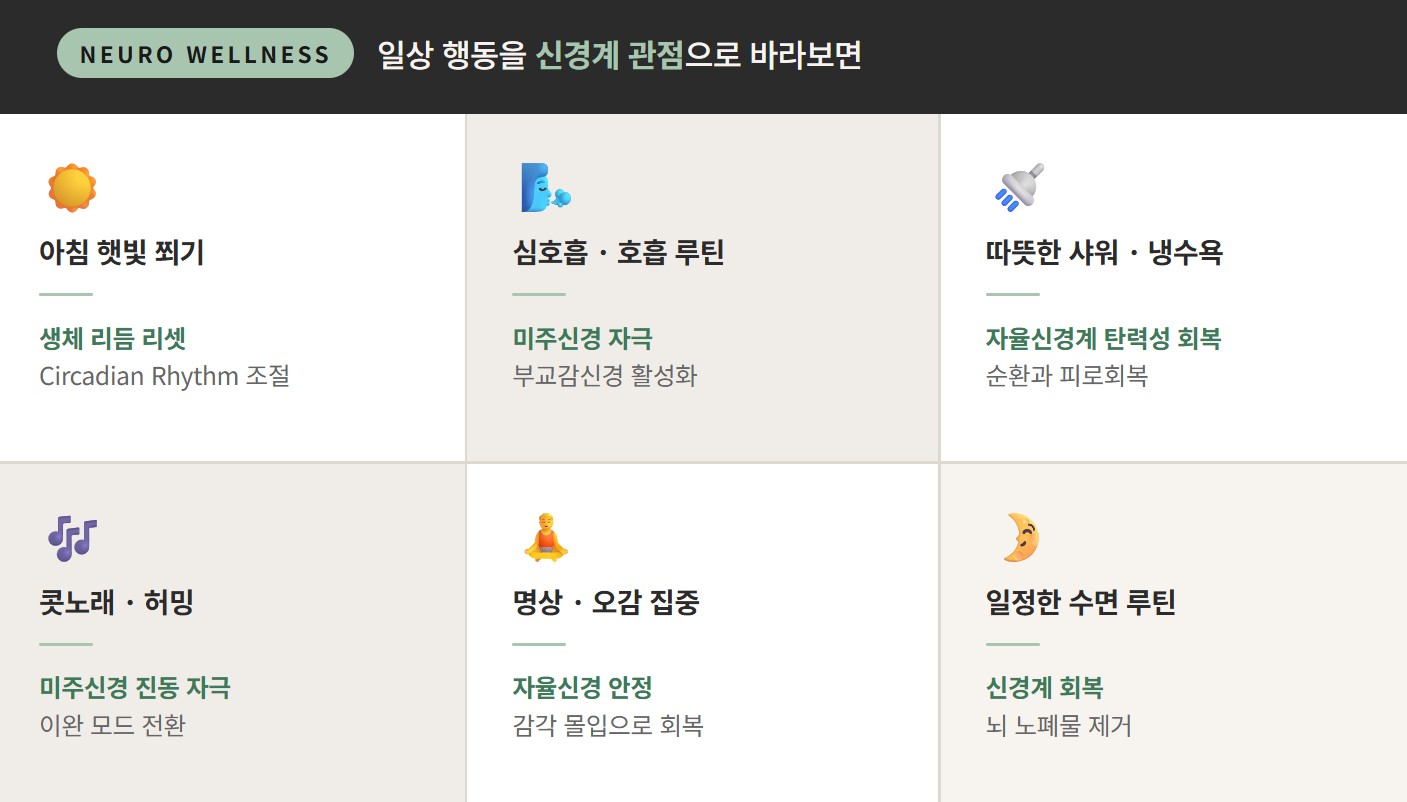Click the 콧노래 · 허밍 heading
1407x802 pixels.
117,602
